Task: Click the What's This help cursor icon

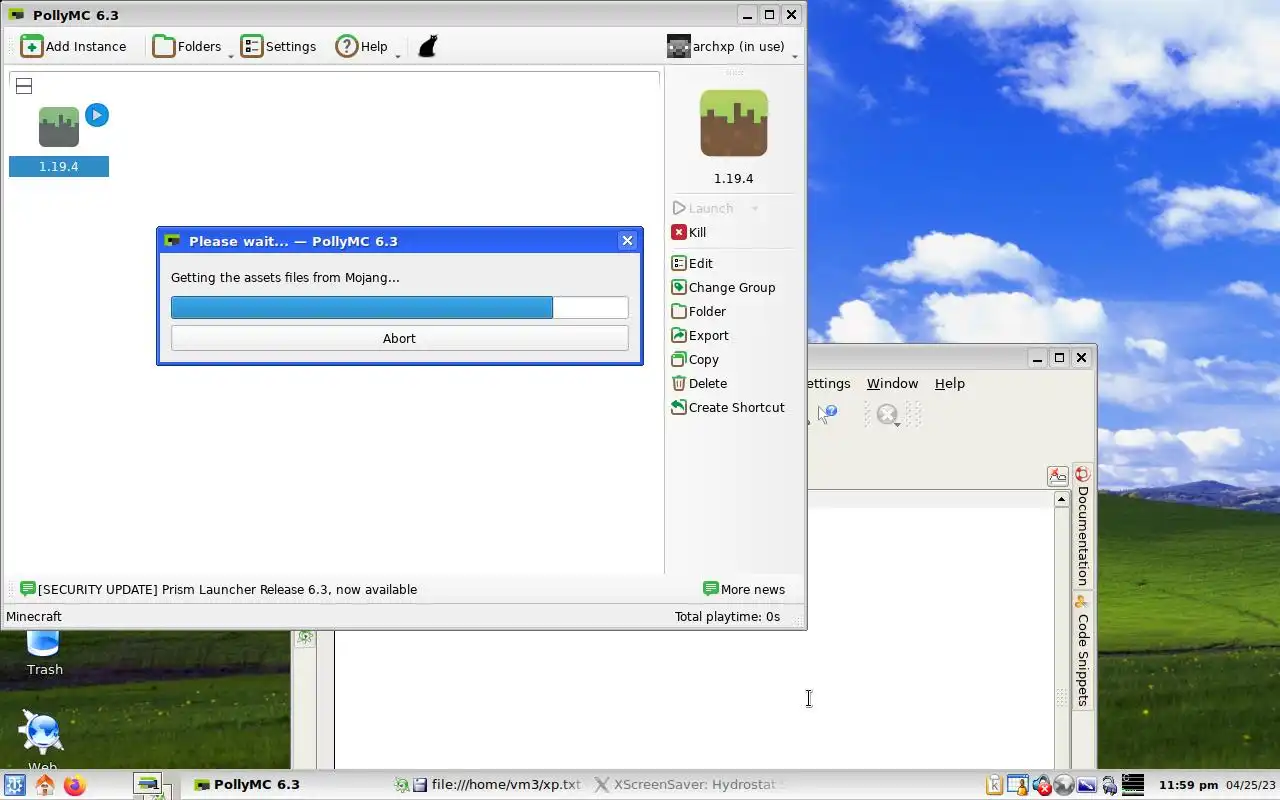Action: click(827, 414)
